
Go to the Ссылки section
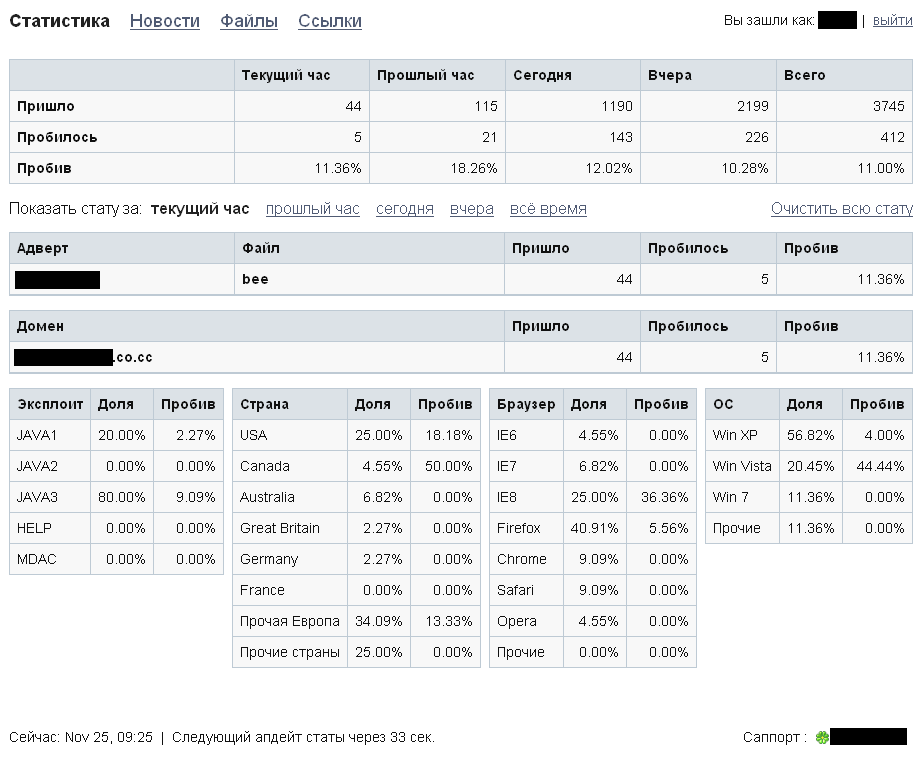[x=330, y=21]
